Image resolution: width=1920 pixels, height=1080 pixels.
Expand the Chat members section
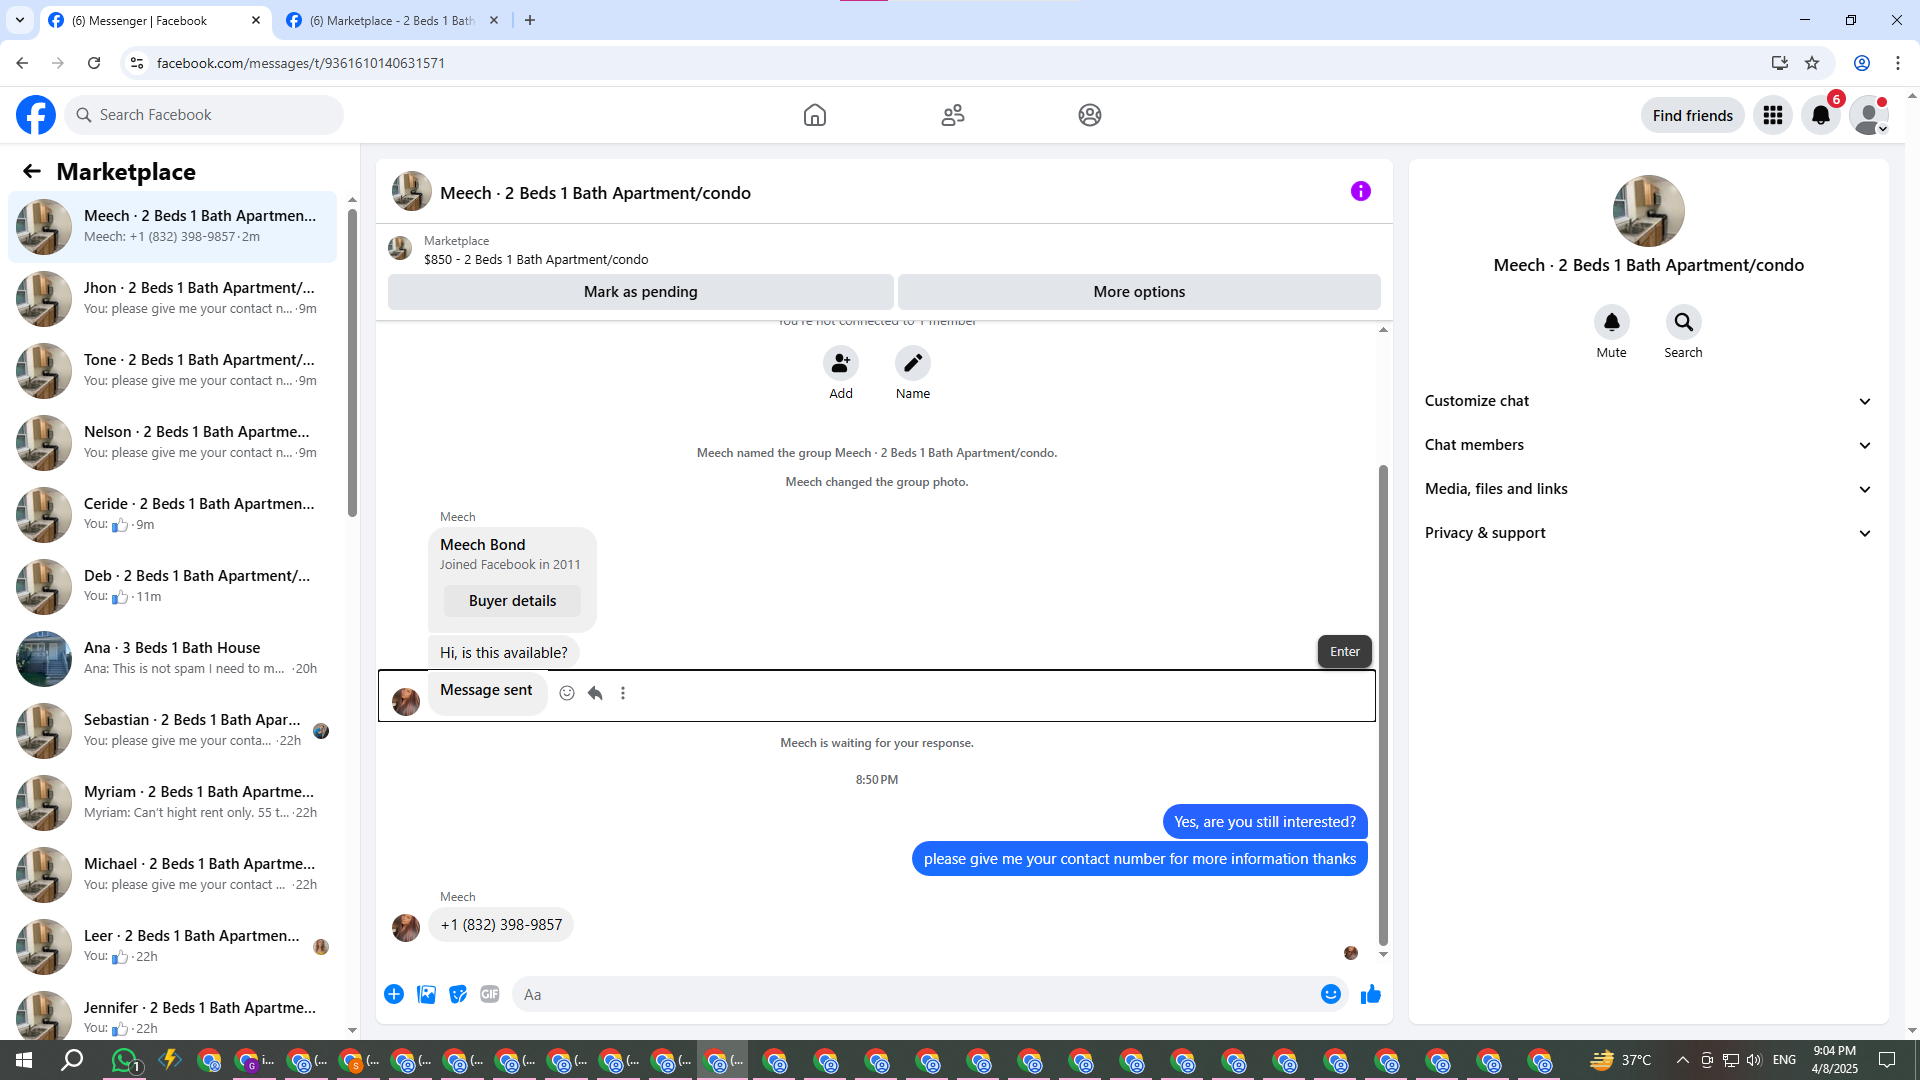[x=1648, y=445]
